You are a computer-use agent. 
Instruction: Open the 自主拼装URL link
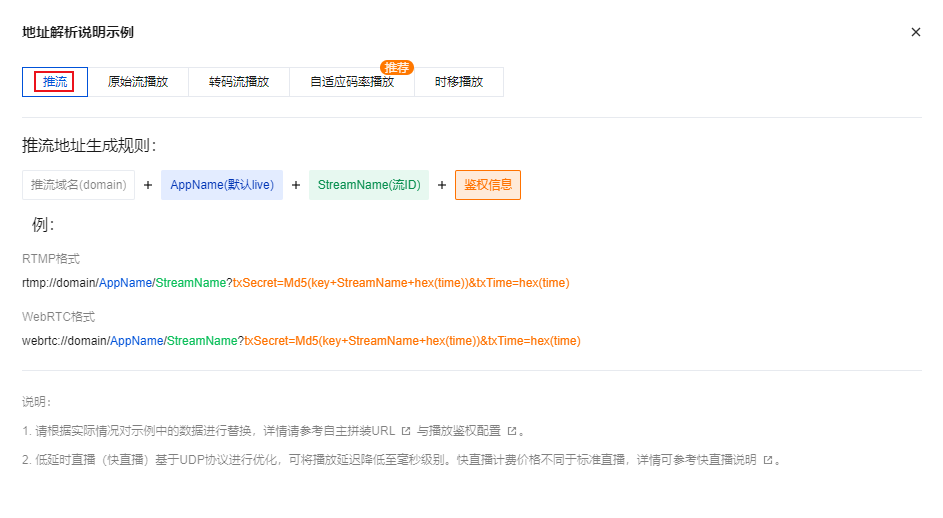(361, 431)
